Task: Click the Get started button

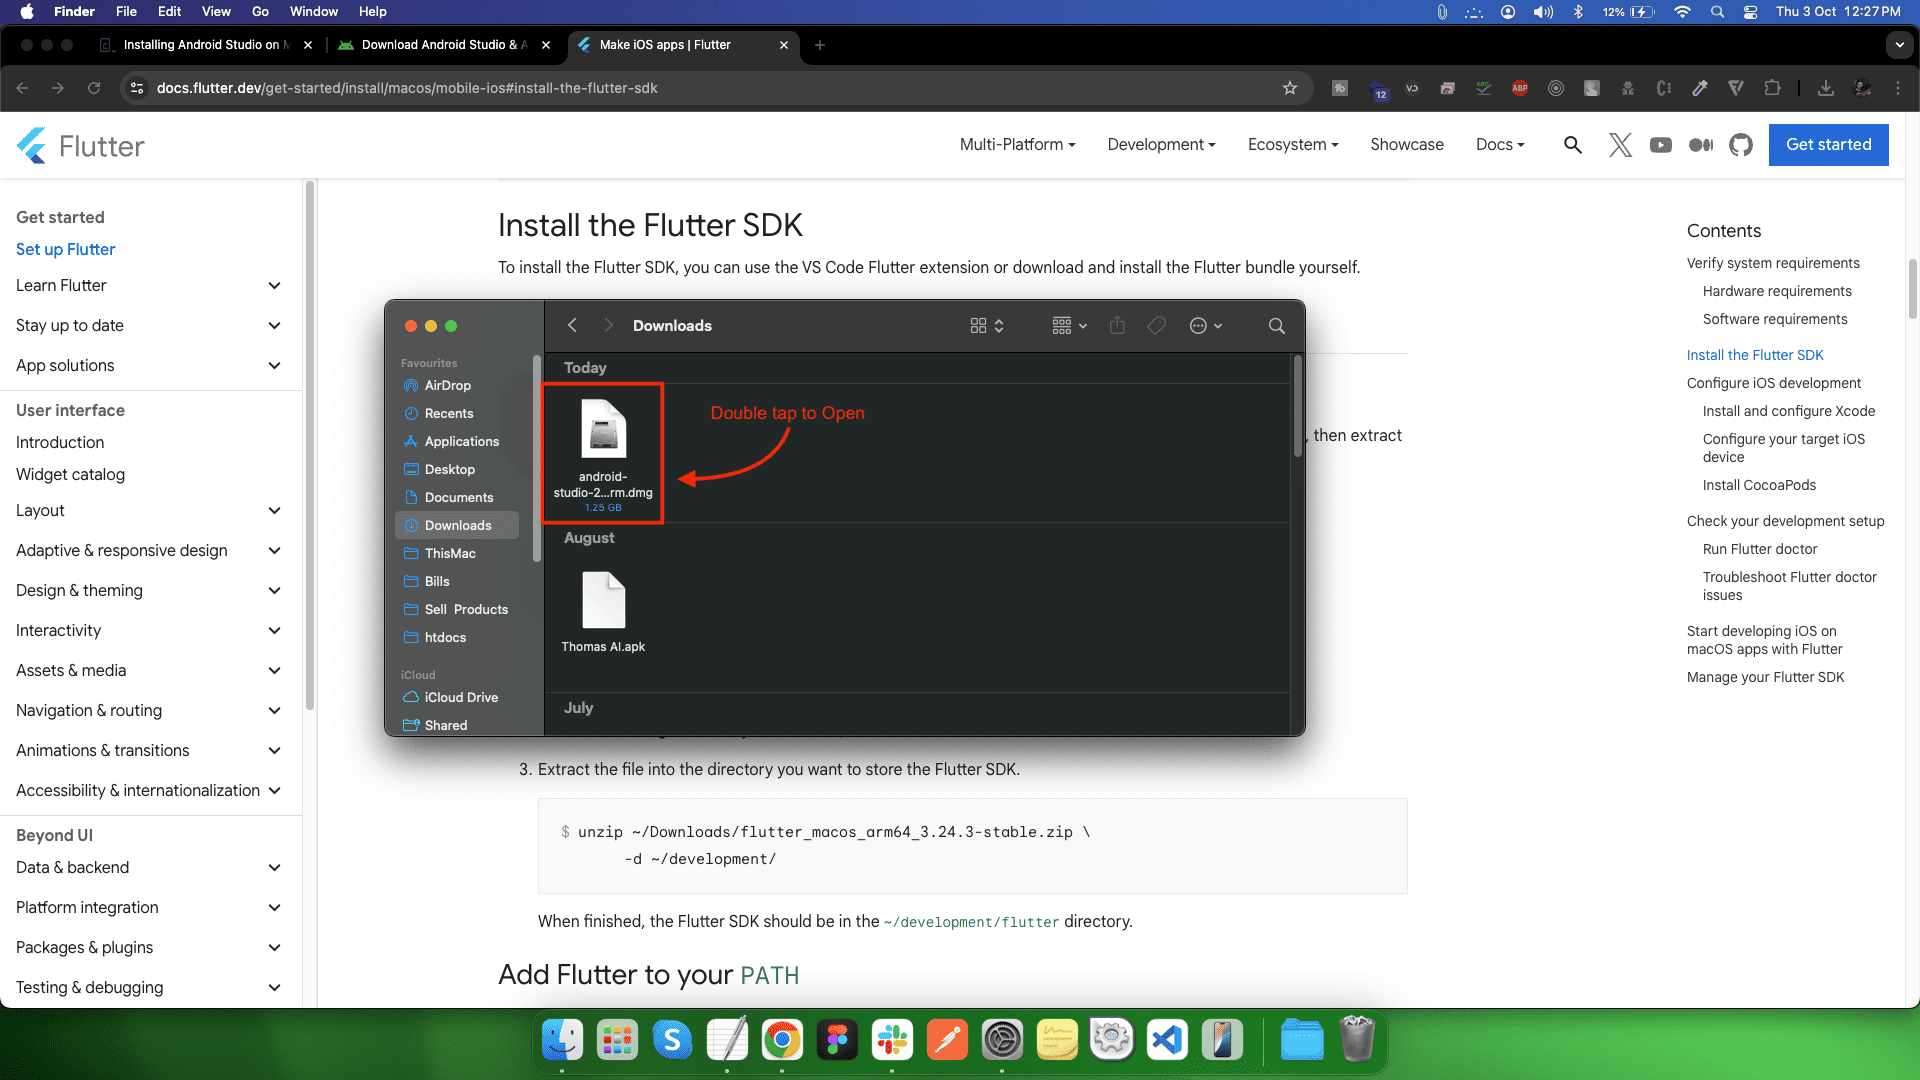Action: (1828, 145)
